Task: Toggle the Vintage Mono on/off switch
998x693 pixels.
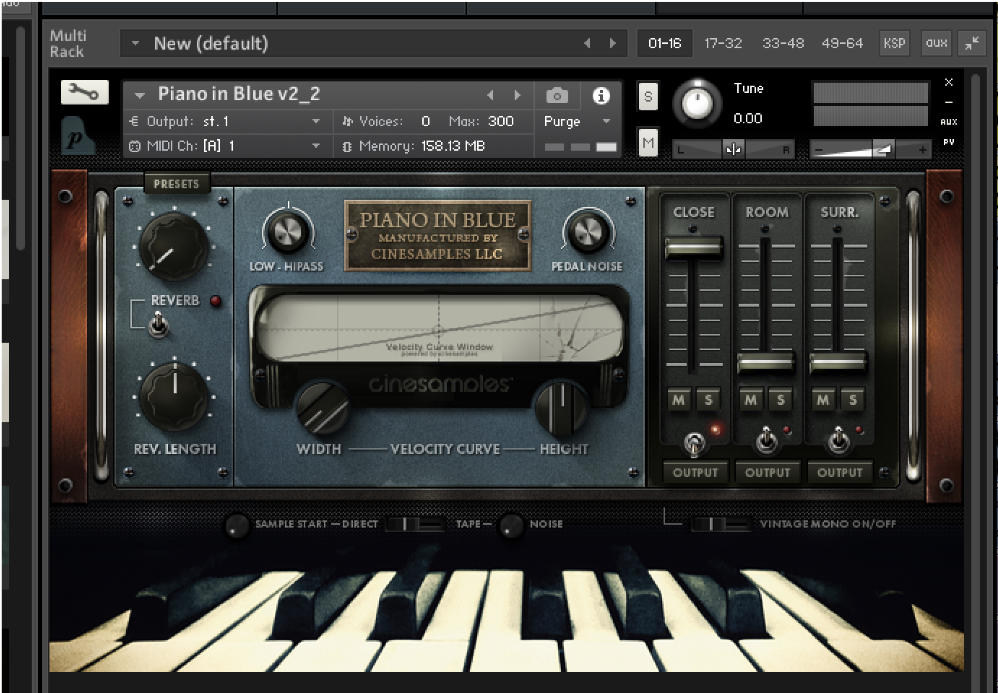Action: point(720,524)
